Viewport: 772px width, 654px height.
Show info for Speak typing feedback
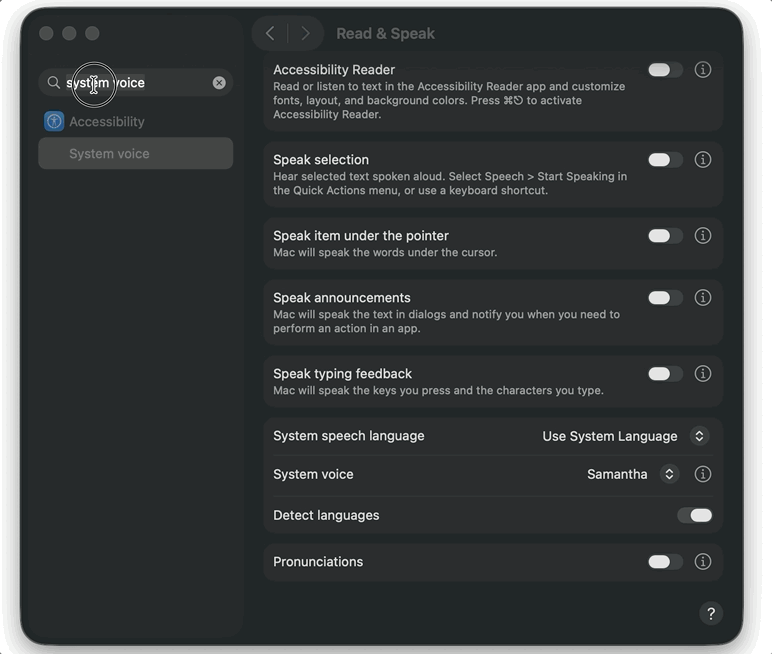click(x=703, y=373)
